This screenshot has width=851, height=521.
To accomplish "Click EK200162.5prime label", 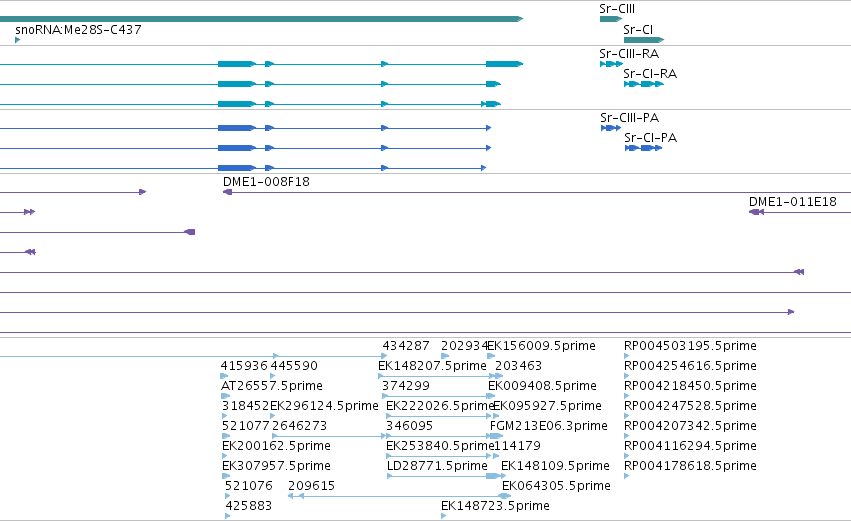I will [276, 446].
